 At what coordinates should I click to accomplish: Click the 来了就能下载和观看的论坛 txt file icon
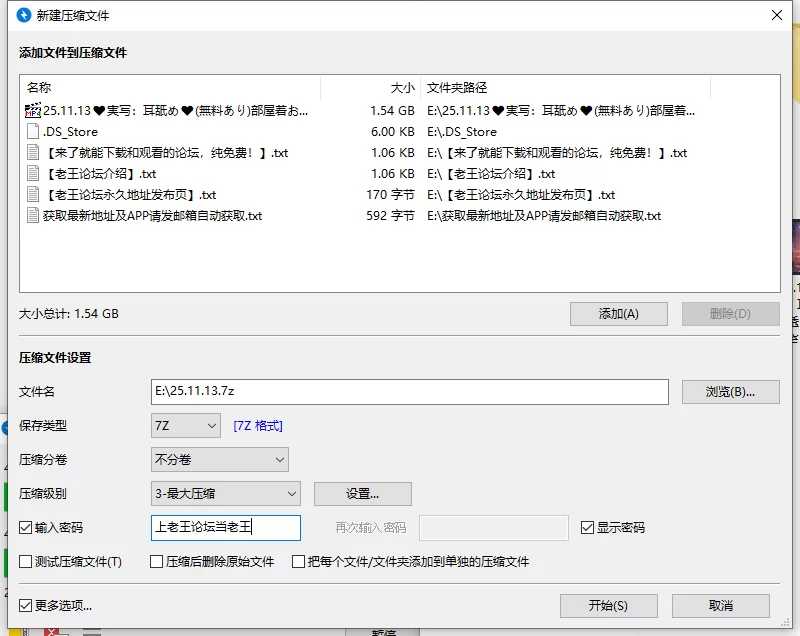[33, 152]
